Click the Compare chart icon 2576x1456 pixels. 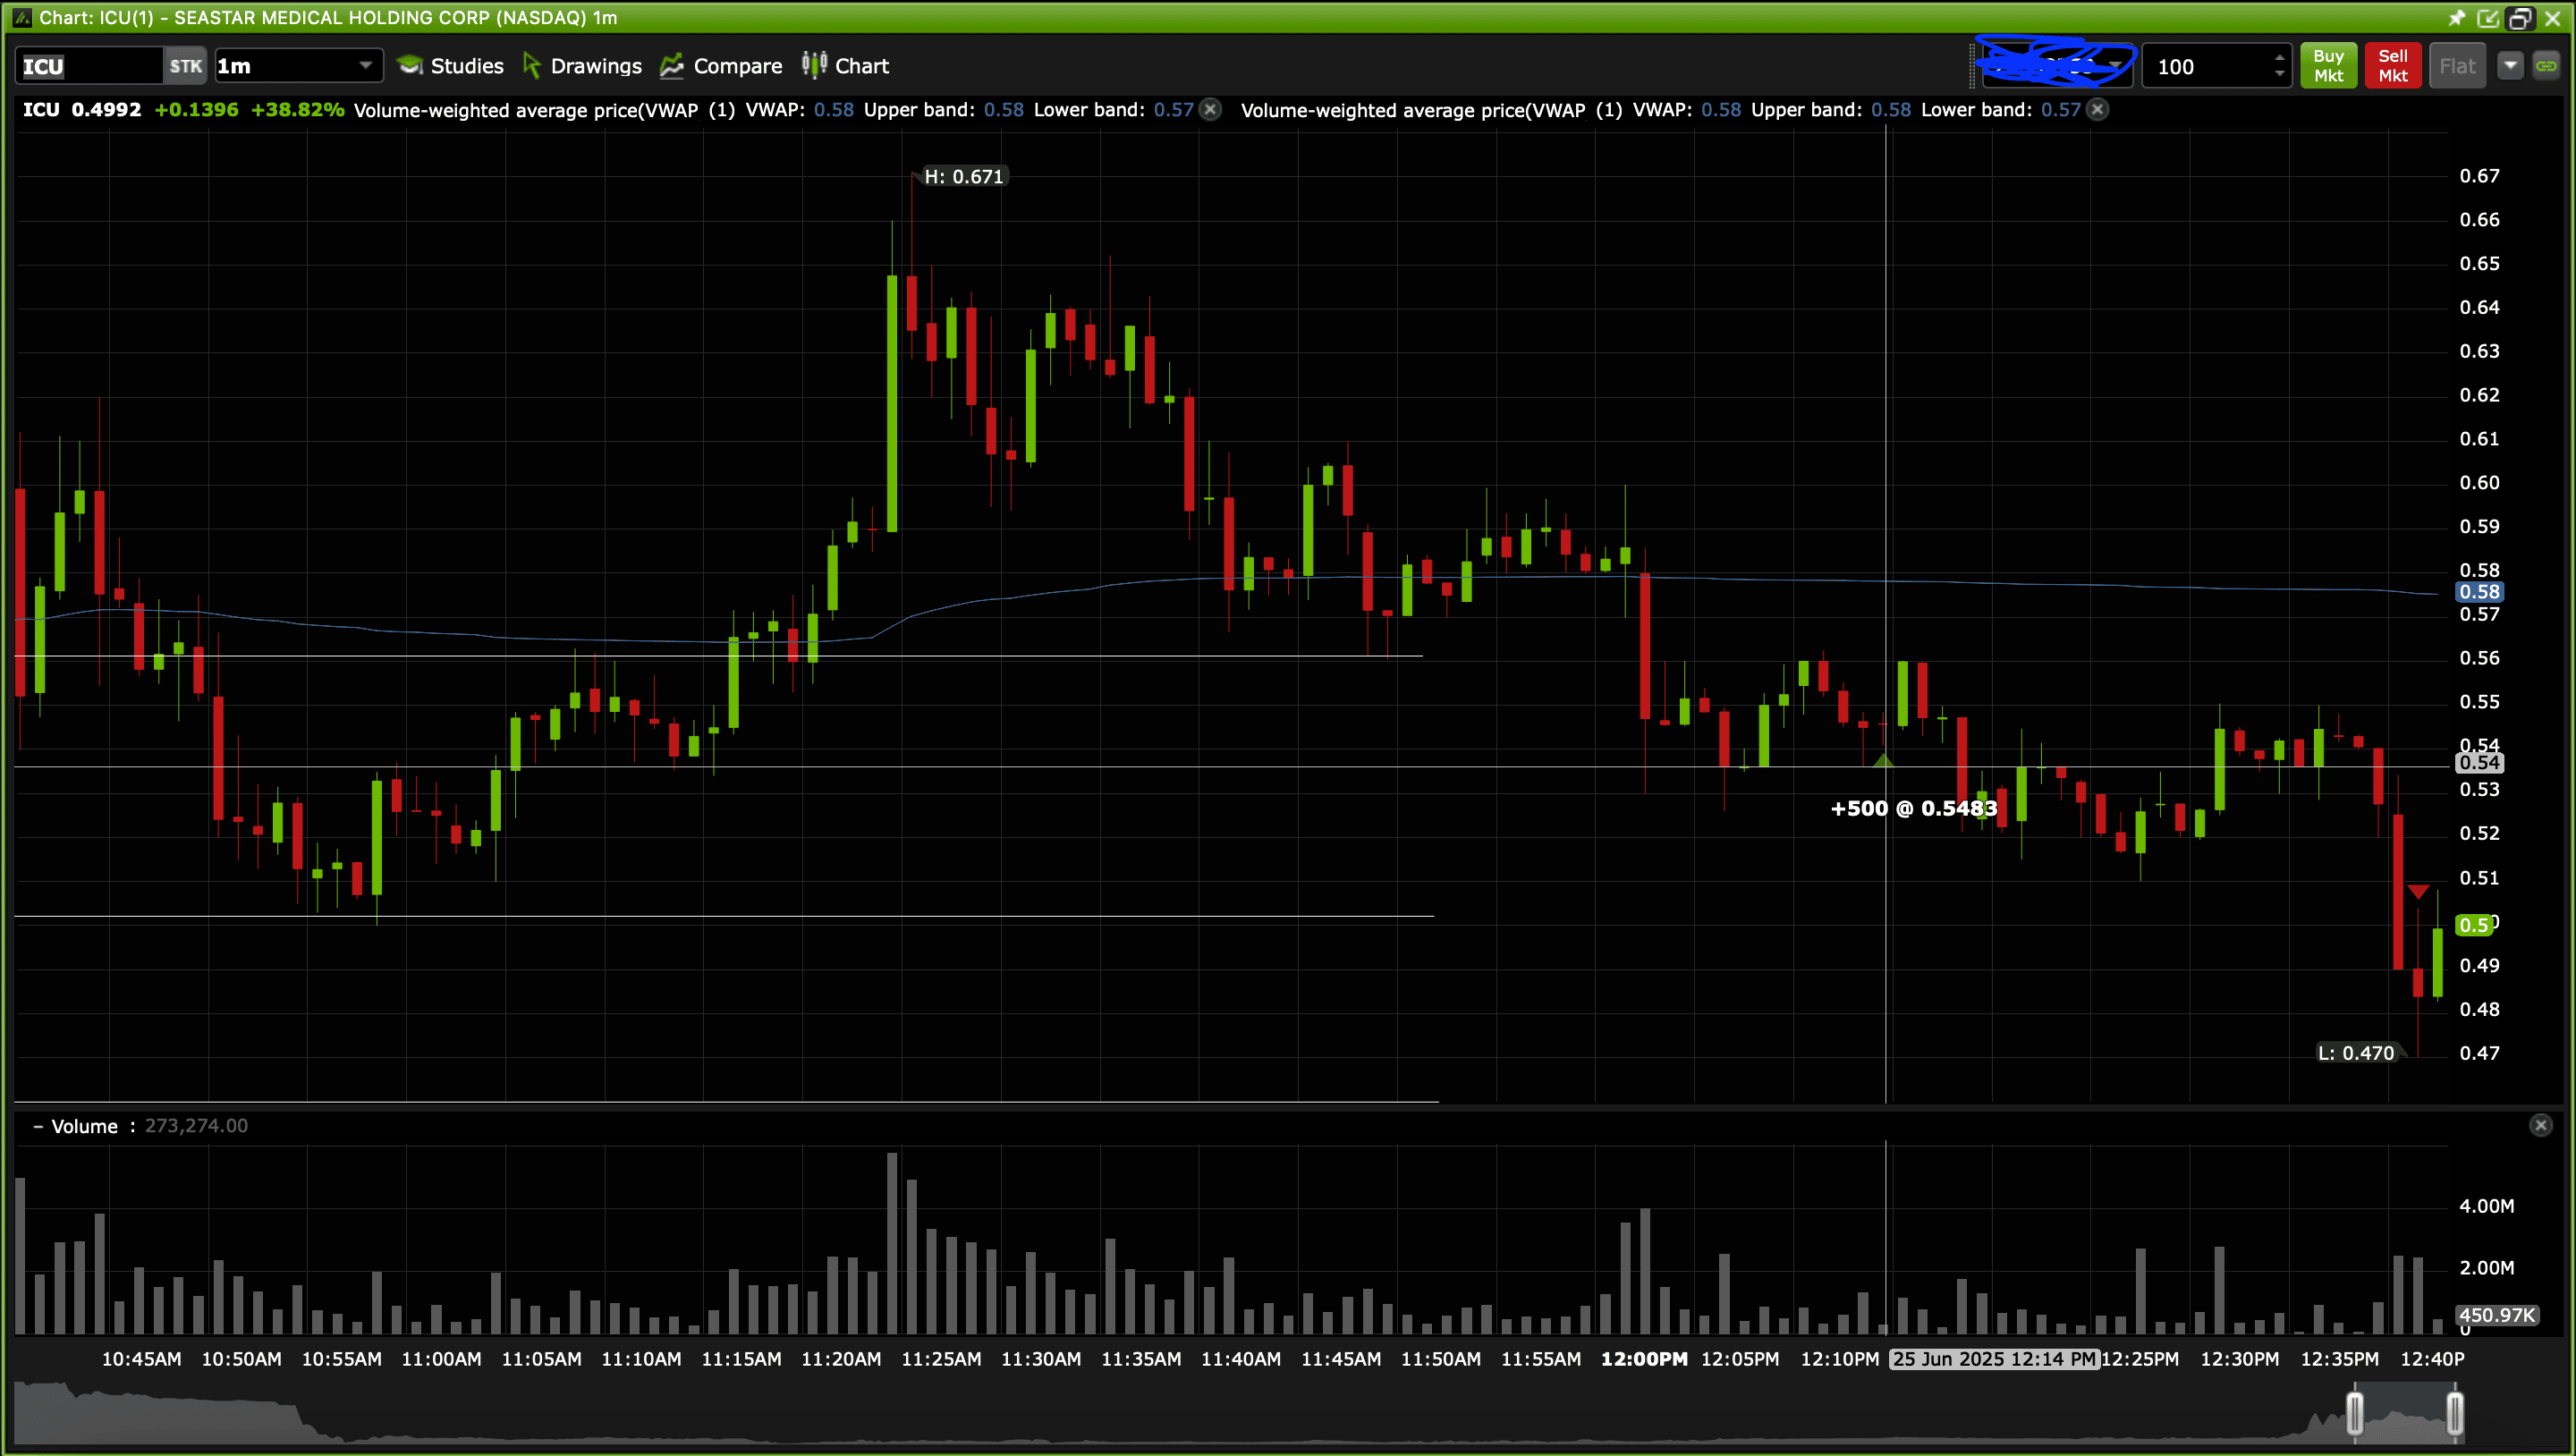671,66
